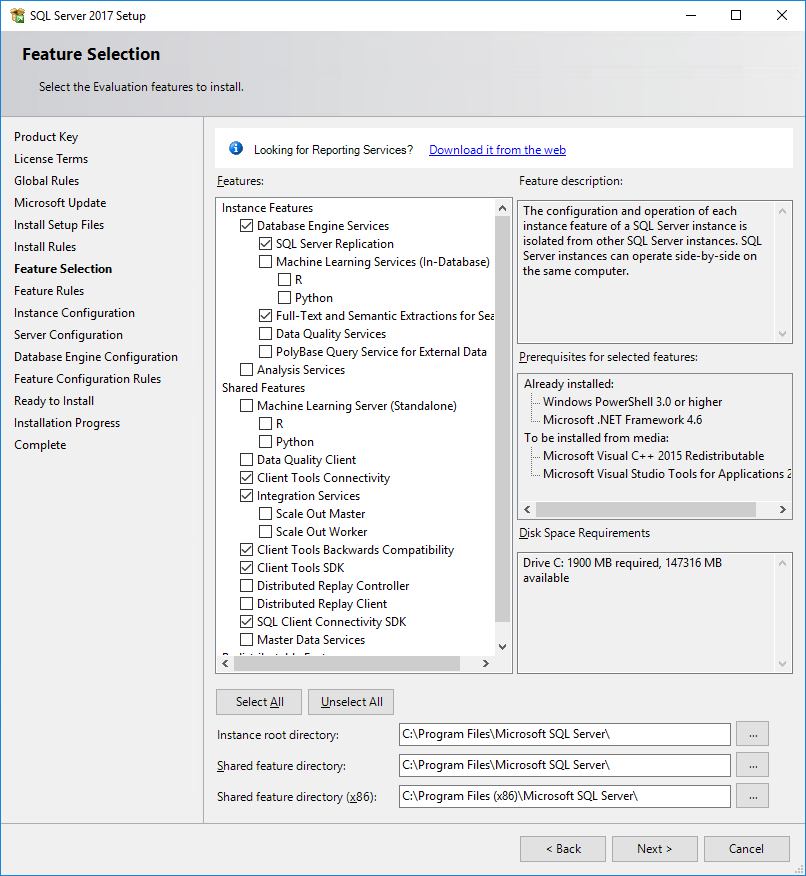
Task: Uncheck Database Engine Services
Action: [x=246, y=226]
